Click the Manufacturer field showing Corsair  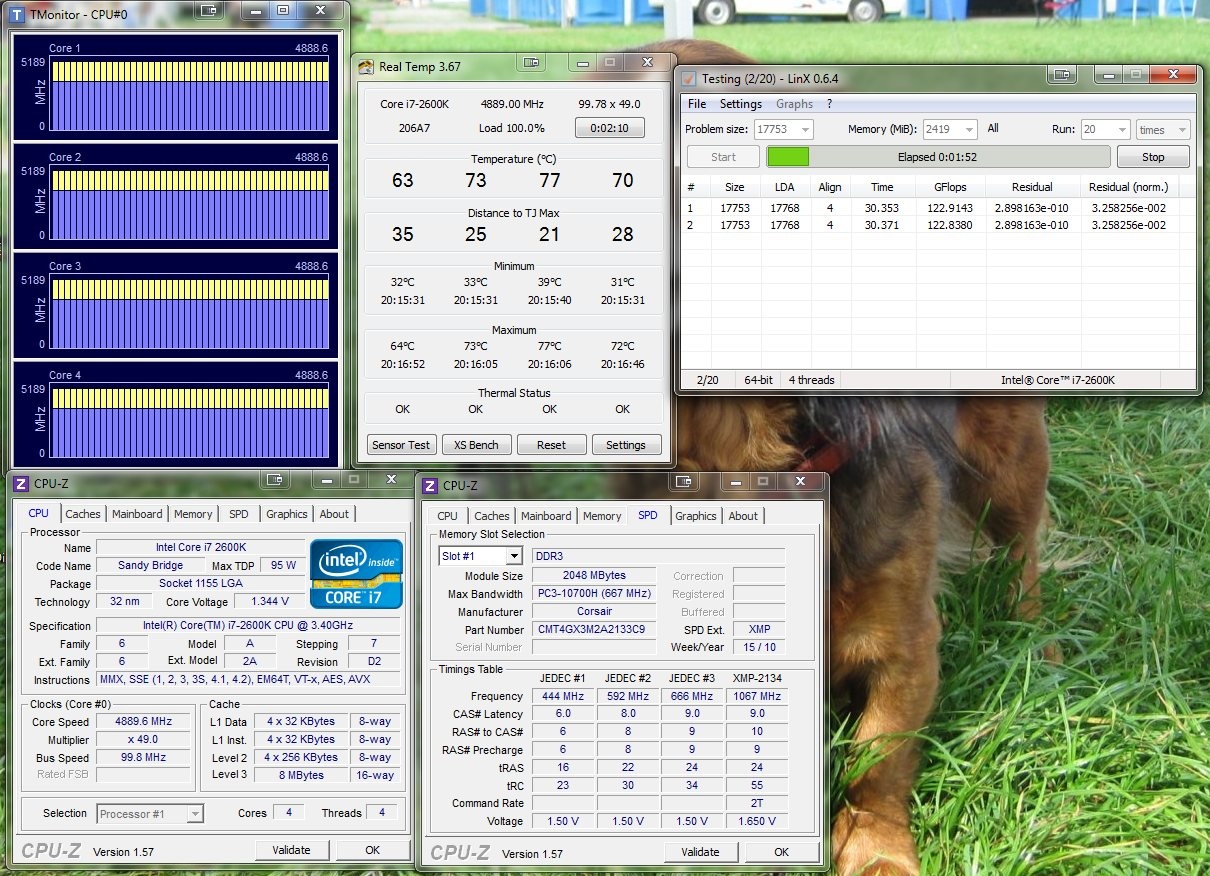coord(594,612)
